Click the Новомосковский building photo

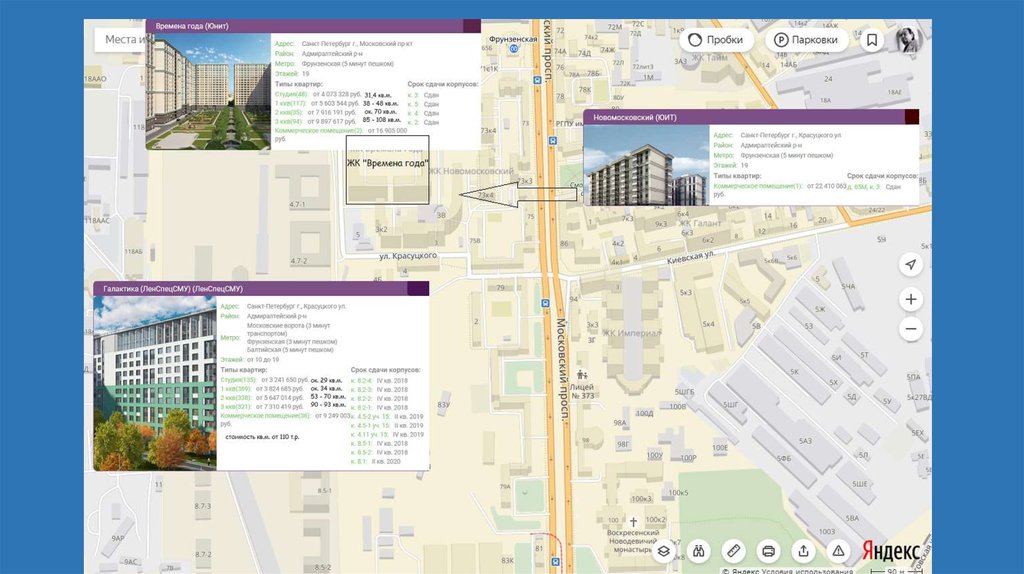click(x=645, y=166)
